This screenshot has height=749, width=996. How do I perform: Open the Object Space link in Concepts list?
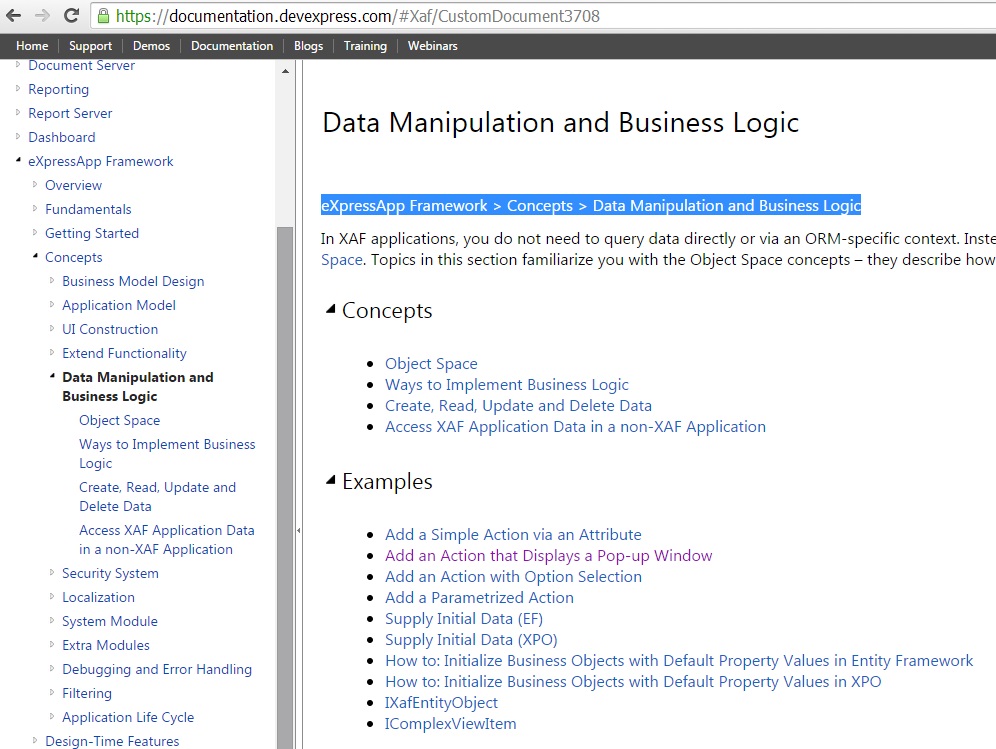click(x=431, y=363)
